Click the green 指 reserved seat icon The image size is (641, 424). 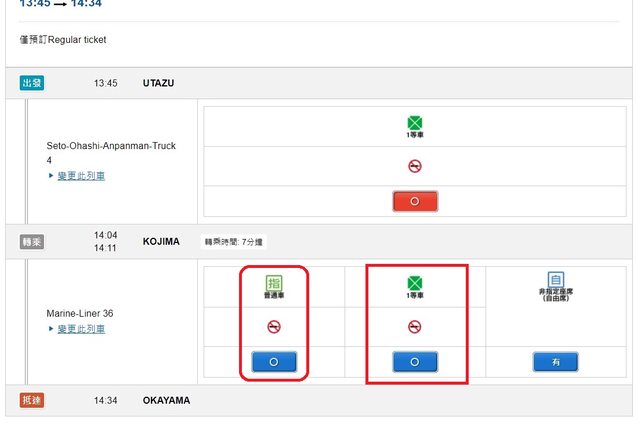[273, 282]
